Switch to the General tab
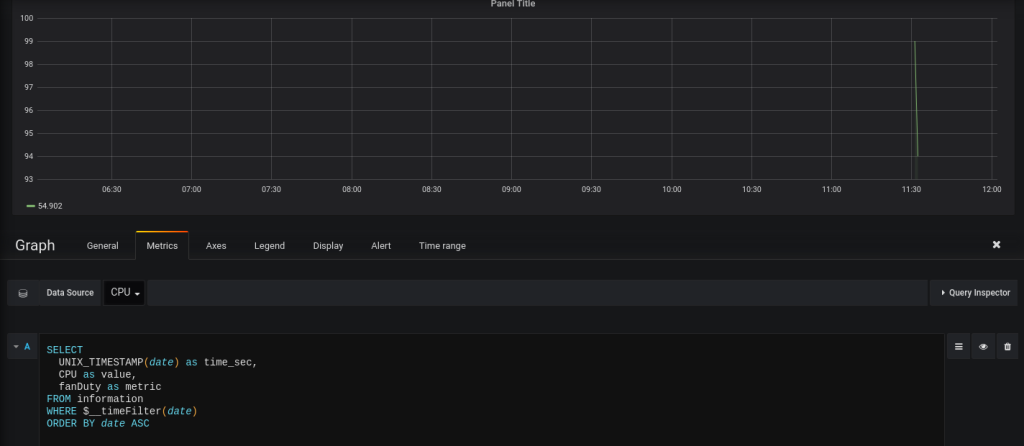Screen dimensions: 1024x446 pos(102,246)
